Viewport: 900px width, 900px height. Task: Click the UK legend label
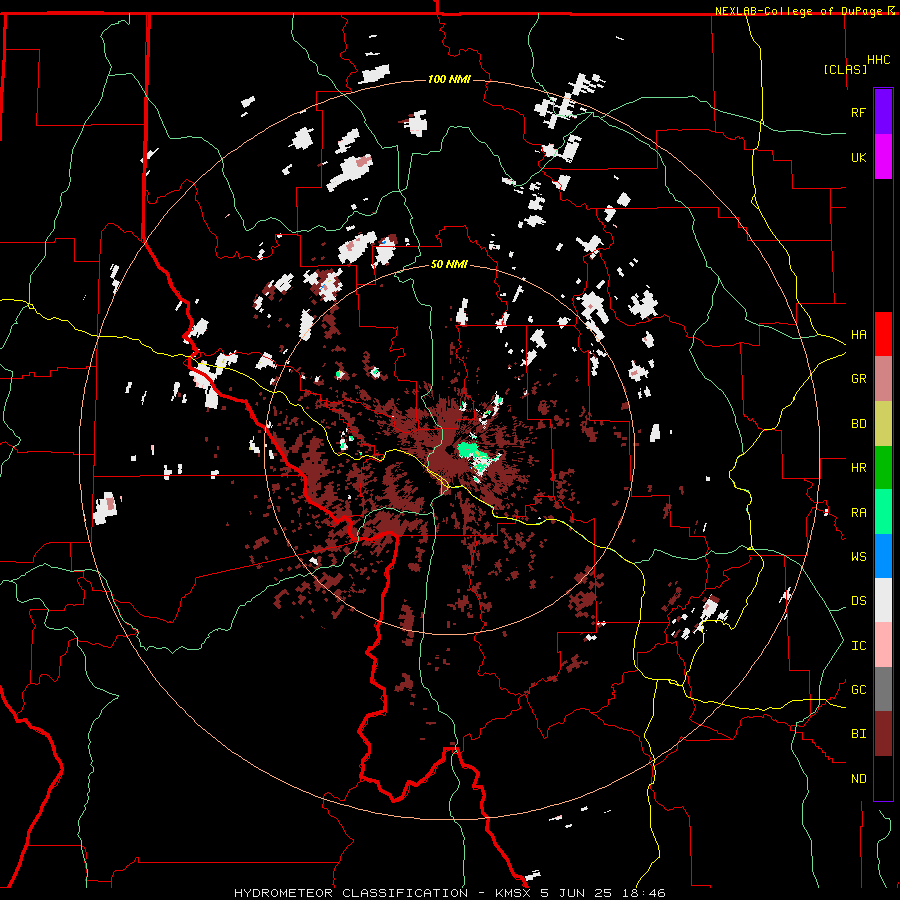858,157
